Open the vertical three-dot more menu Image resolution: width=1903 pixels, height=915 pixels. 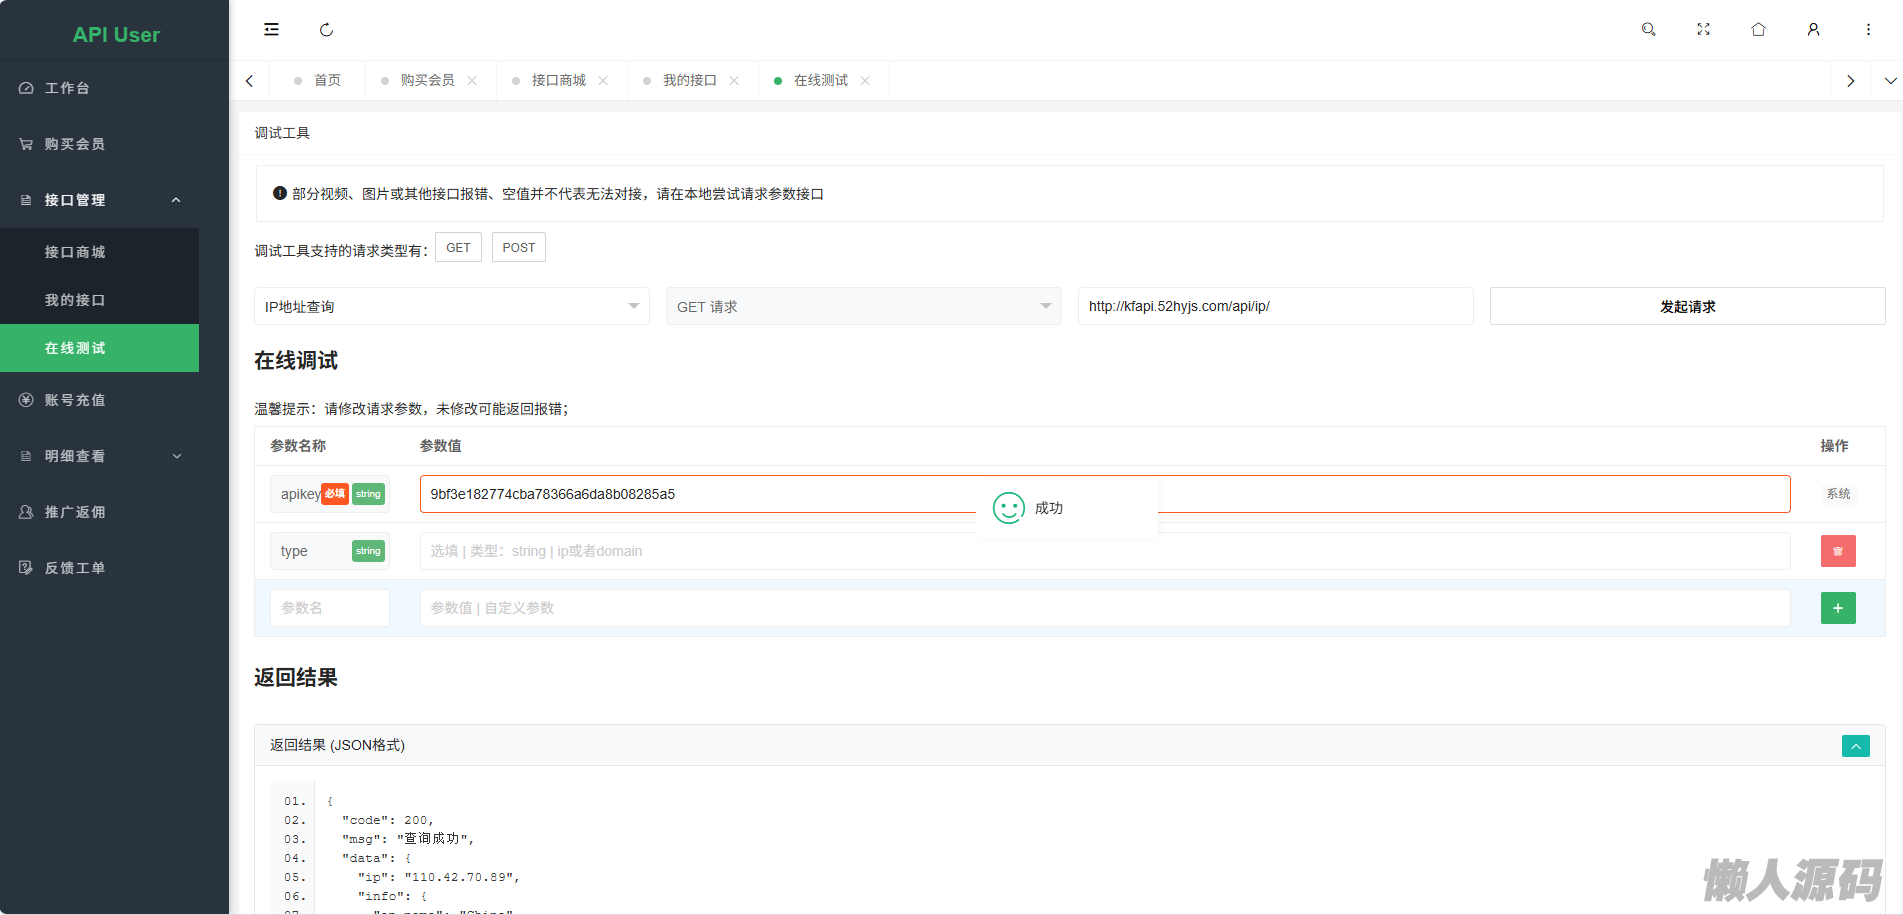[1868, 30]
